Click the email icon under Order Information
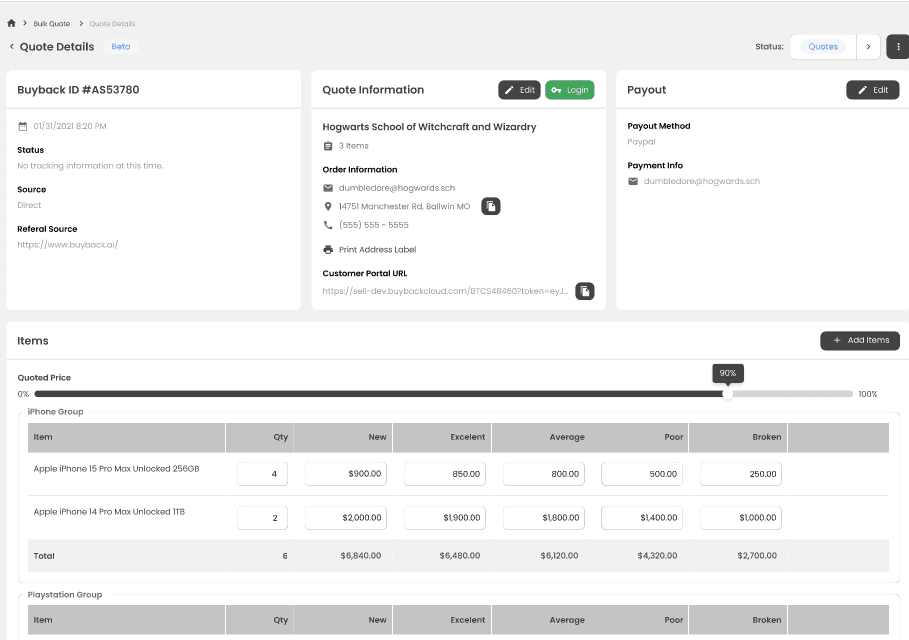 coord(328,188)
